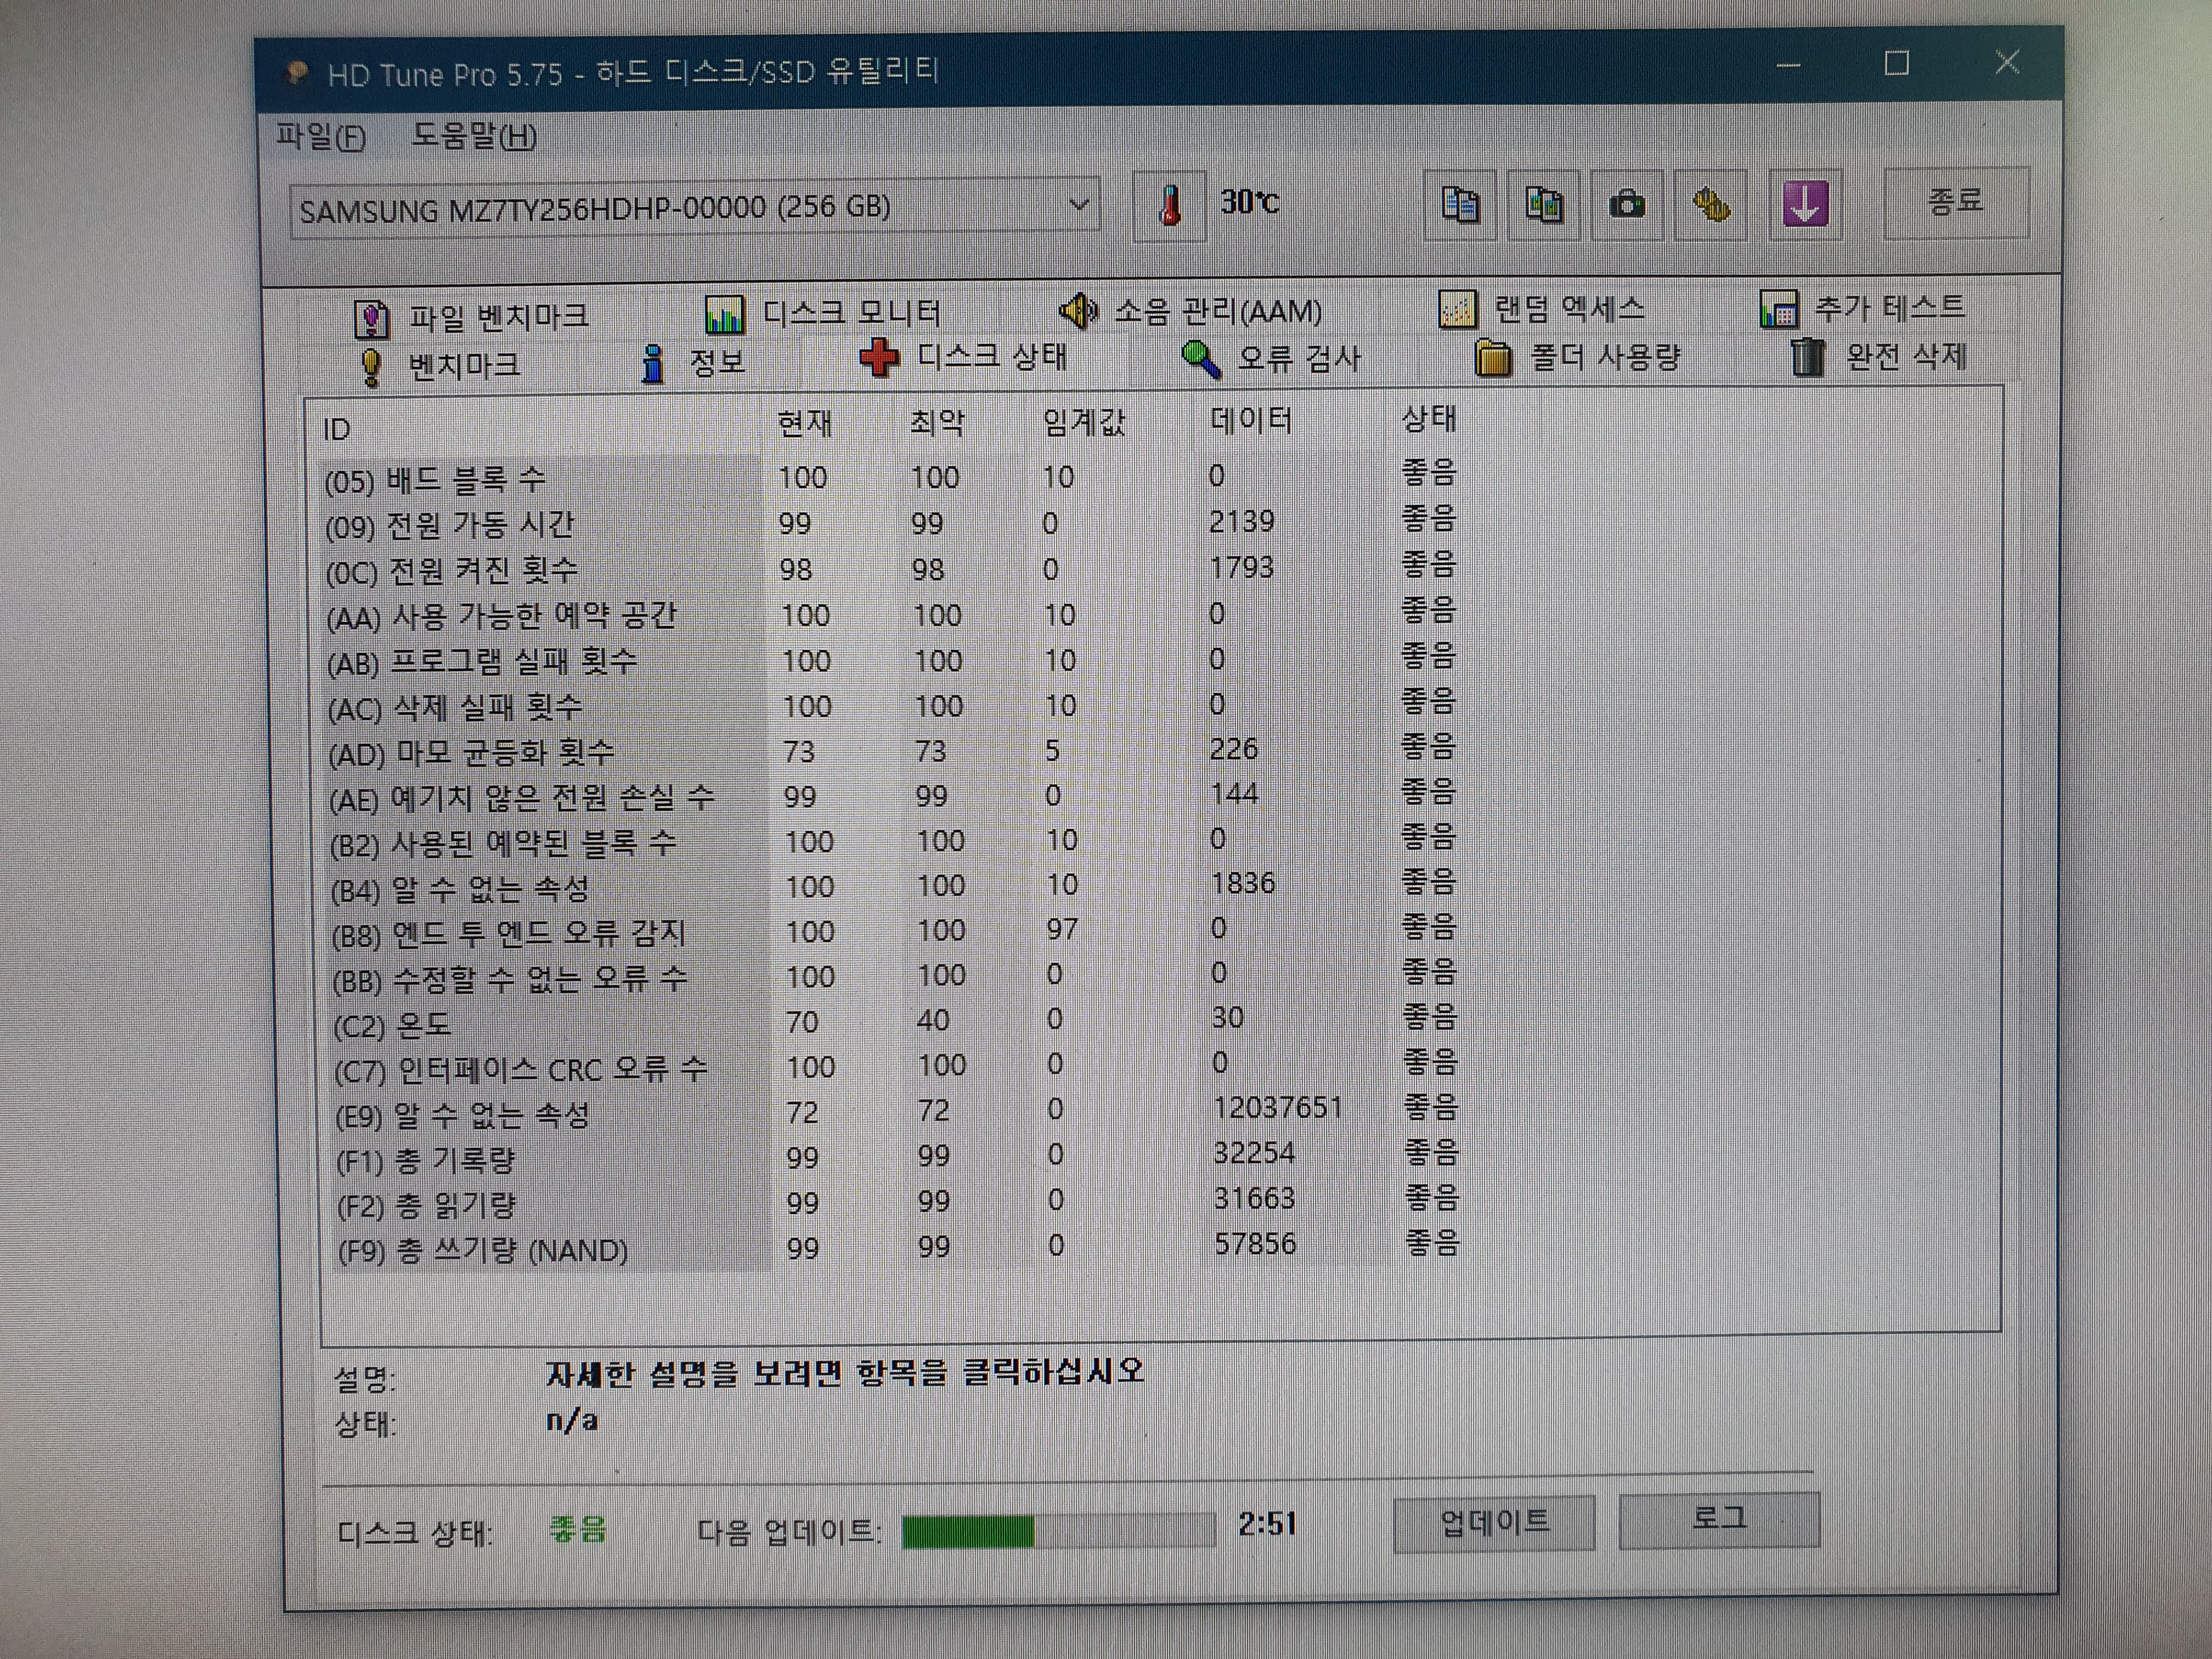This screenshot has width=2212, height=1659.
Task: Select the (AE) 예기치 않은 전원 손실 수 row
Action: pyautogui.click(x=893, y=796)
